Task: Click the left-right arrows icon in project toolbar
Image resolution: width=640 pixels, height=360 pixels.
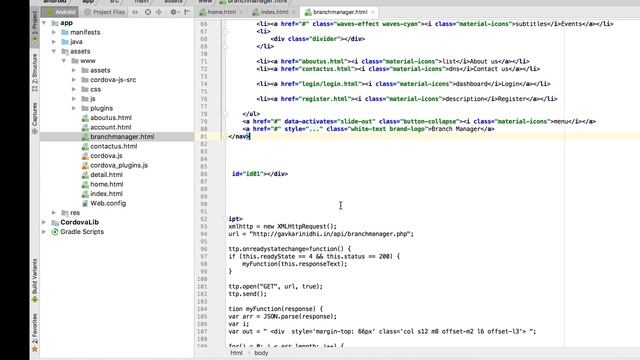Action: 135,12
